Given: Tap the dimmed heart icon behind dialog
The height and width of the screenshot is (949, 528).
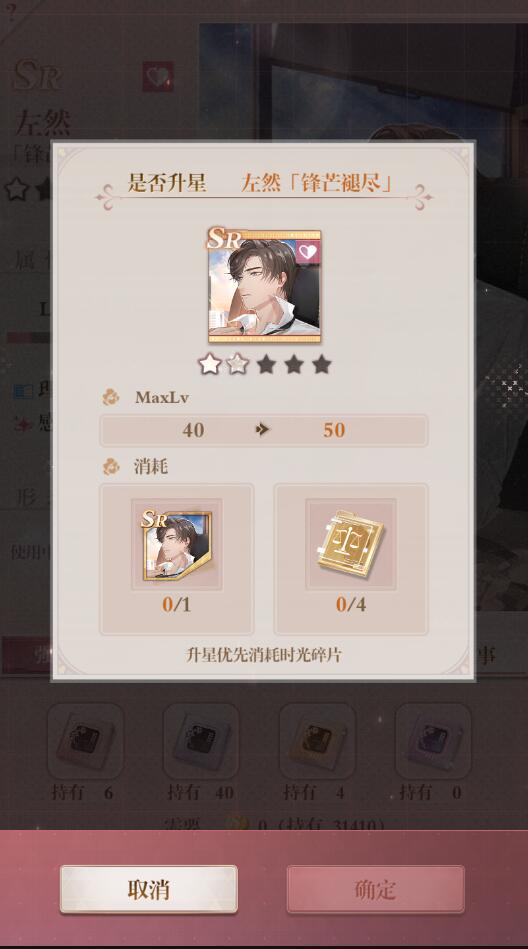Looking at the screenshot, I should [158, 76].
